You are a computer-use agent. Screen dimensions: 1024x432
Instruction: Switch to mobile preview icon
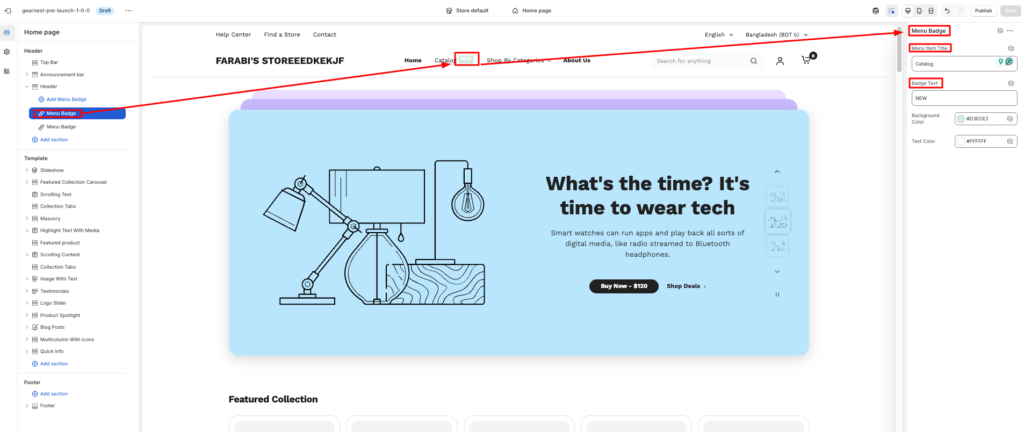pyautogui.click(x=919, y=10)
